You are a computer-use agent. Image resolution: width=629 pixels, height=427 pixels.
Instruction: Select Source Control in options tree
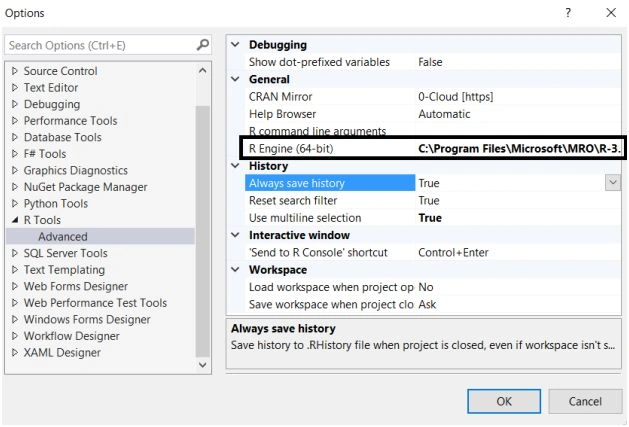click(60, 71)
